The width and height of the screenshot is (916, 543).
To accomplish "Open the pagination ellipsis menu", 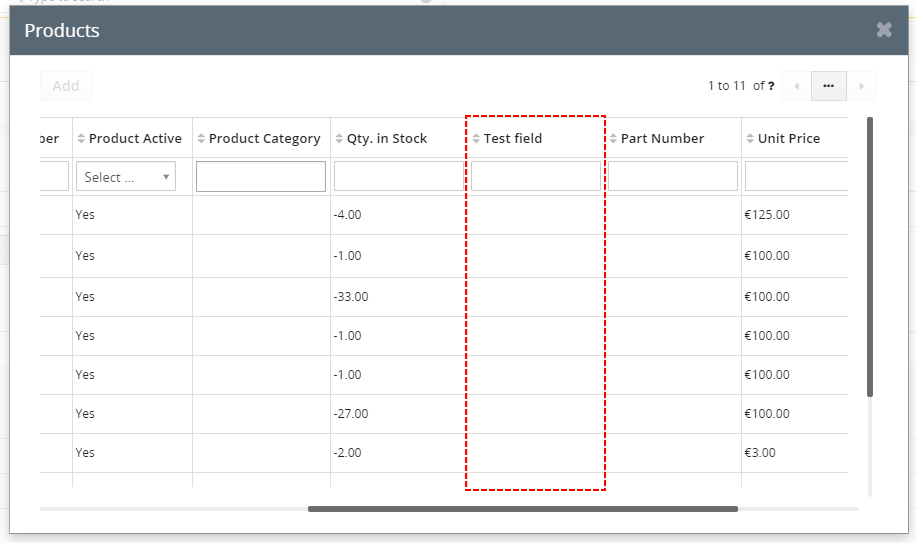I will [x=828, y=86].
